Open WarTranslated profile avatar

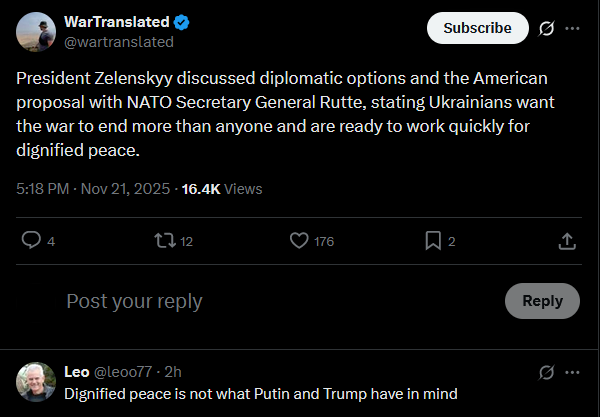(35, 32)
